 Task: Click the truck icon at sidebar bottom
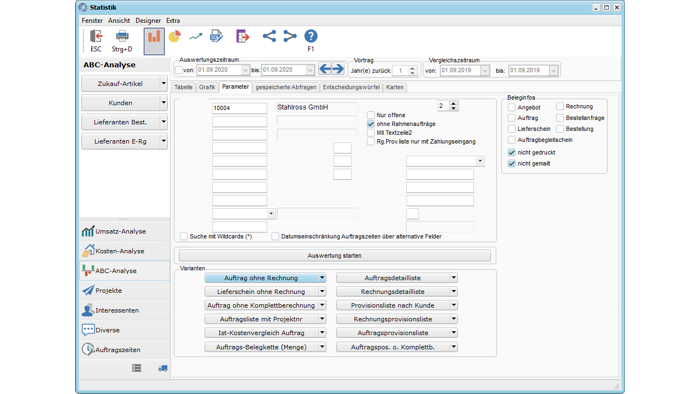tap(162, 368)
